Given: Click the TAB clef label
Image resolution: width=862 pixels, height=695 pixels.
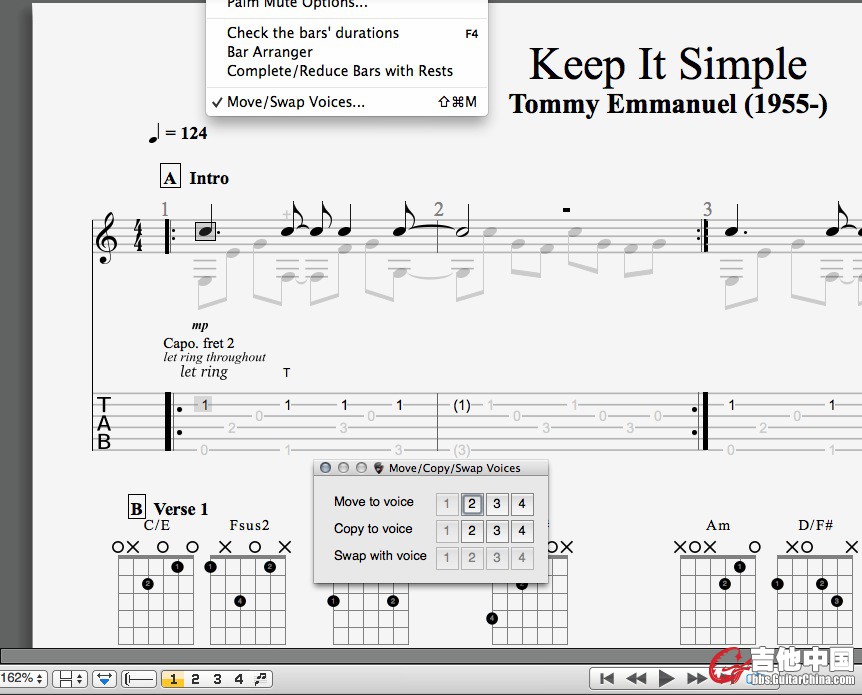Looking at the screenshot, I should click(x=103, y=423).
